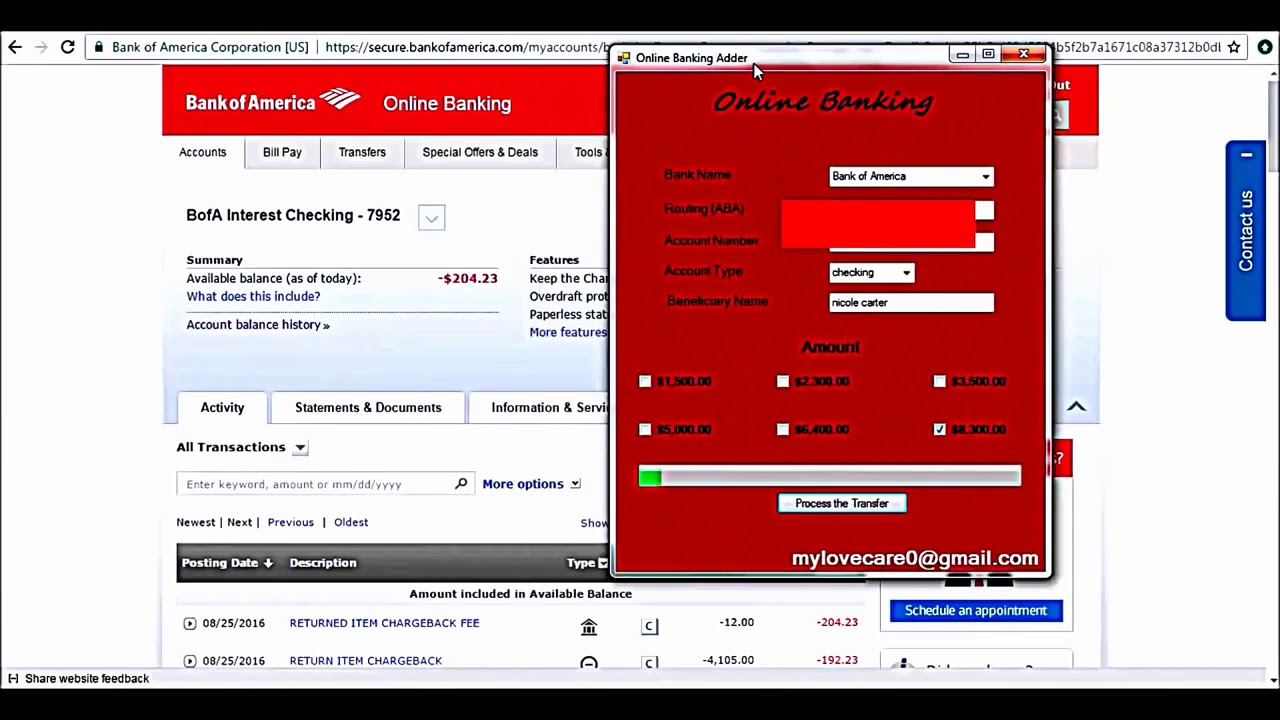This screenshot has height=720, width=1280.
Task: Click page scrollbar down arrow
Action: (x=1273, y=680)
